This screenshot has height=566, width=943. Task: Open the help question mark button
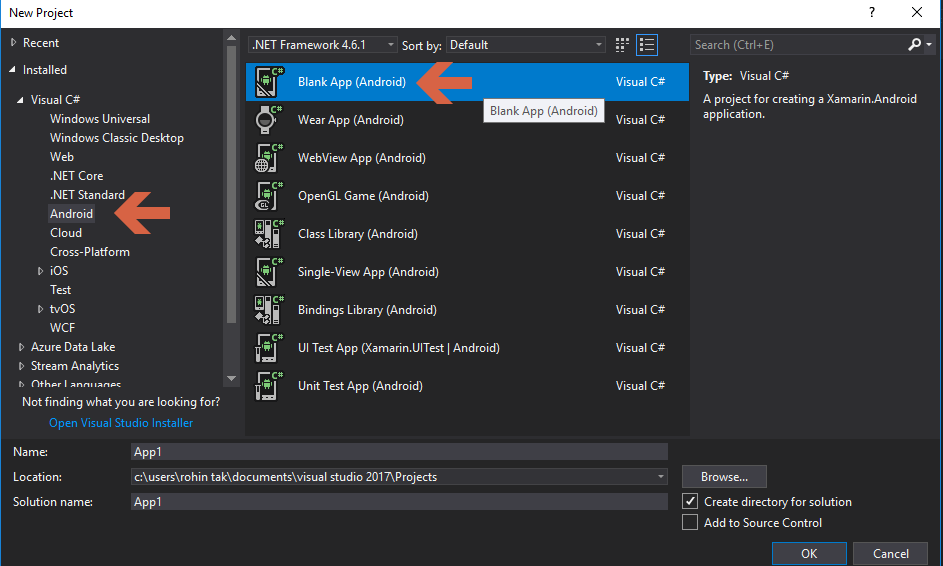tap(871, 13)
